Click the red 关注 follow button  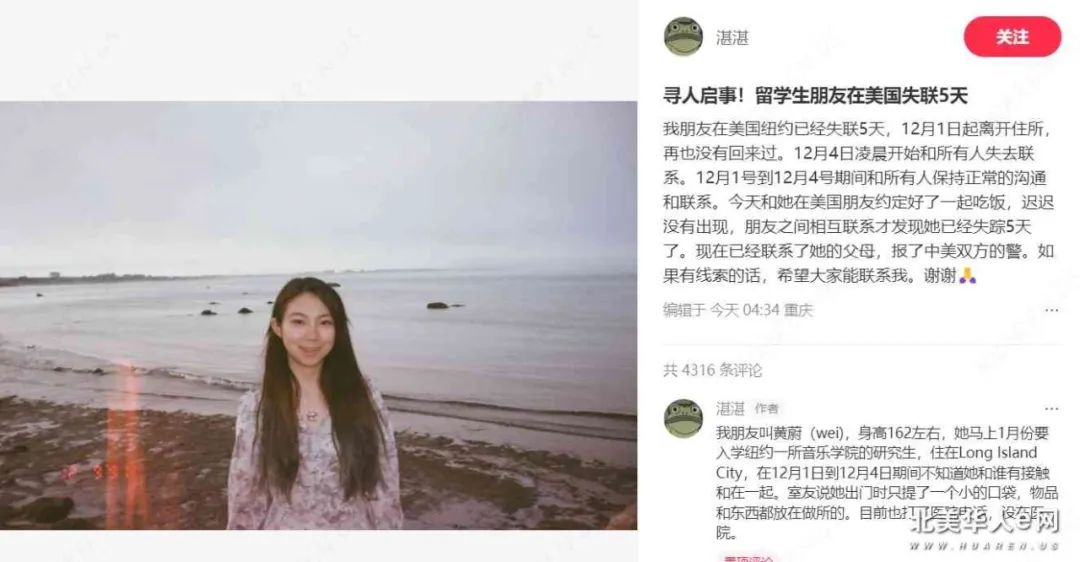pos(1012,37)
